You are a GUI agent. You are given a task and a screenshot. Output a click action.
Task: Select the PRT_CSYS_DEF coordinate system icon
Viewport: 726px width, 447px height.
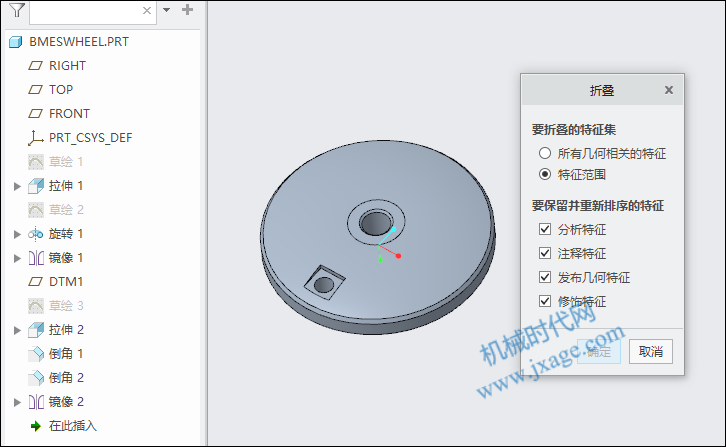[x=36, y=138]
